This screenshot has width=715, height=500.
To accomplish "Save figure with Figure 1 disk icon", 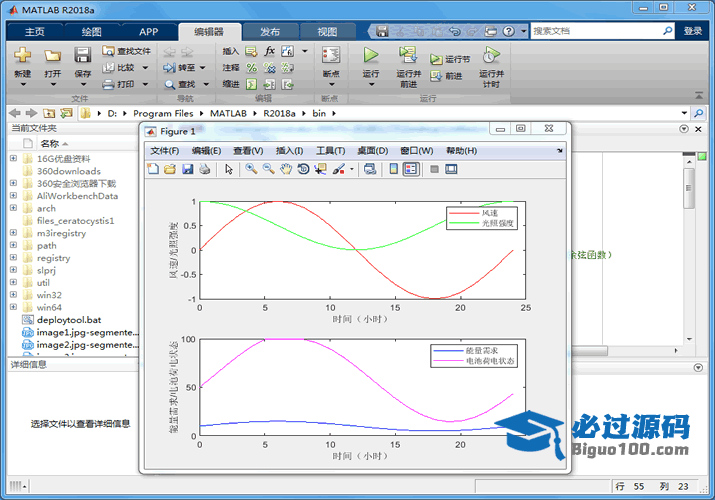I will click(x=187, y=169).
